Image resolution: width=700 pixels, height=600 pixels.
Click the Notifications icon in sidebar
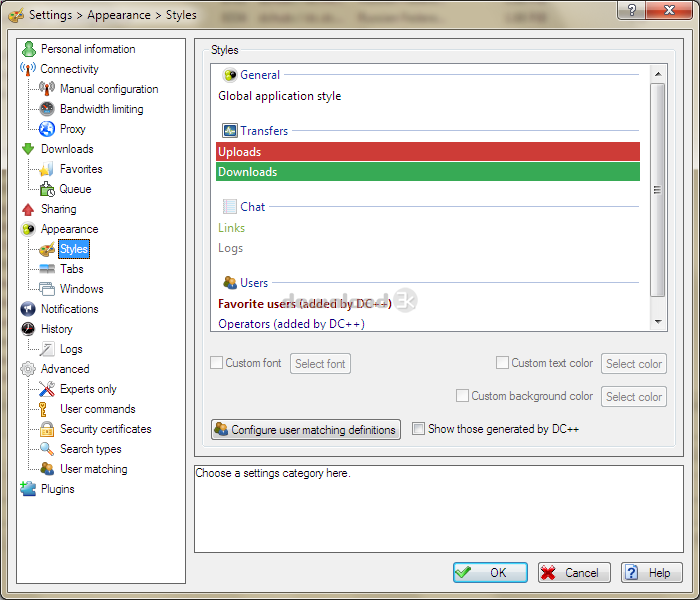click(28, 309)
